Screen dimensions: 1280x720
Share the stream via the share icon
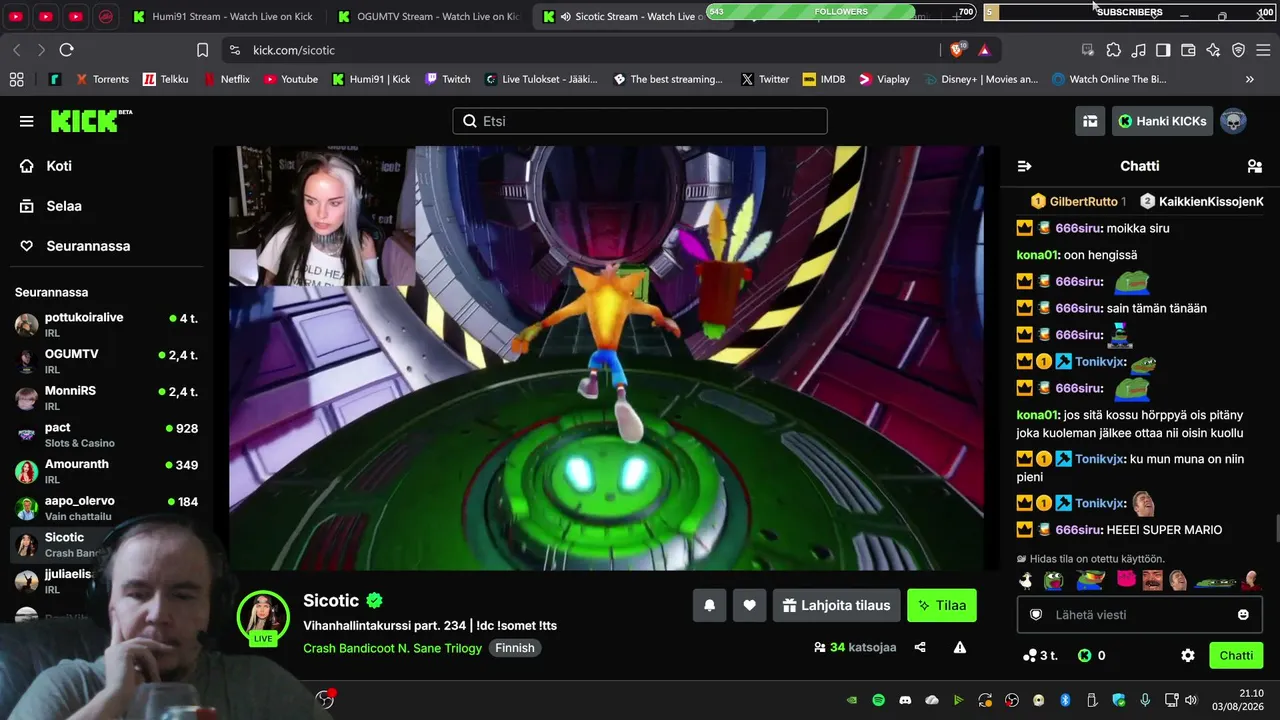[920, 647]
